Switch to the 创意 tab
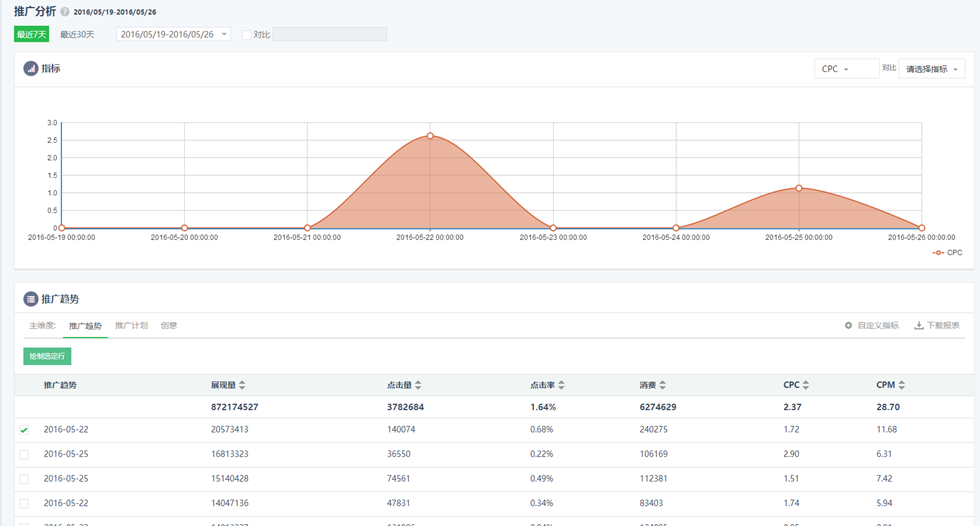Viewport: 980px width, 526px height. coord(169,326)
